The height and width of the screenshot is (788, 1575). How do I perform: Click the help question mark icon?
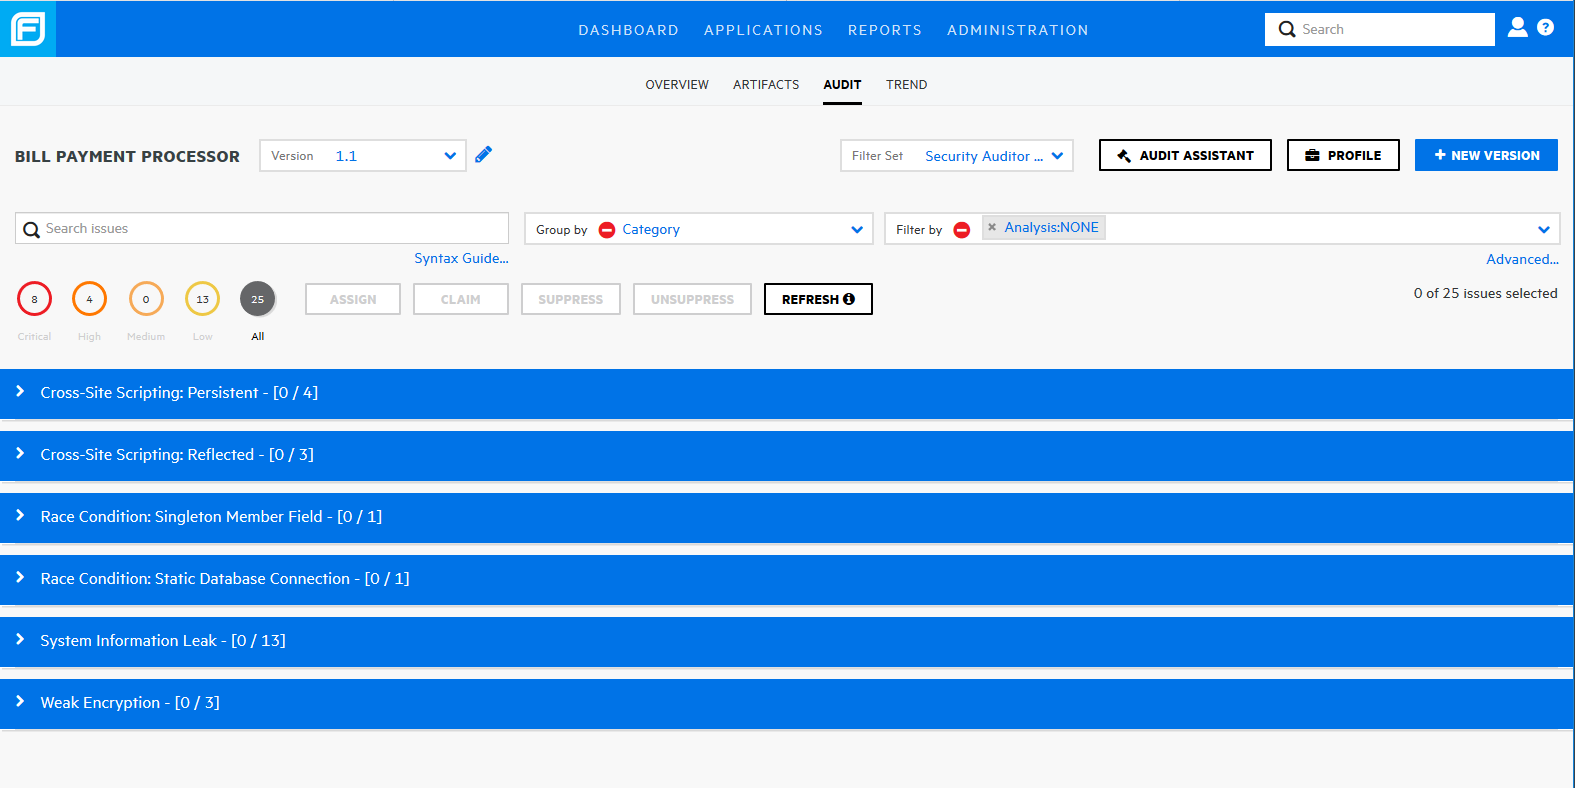1545,28
